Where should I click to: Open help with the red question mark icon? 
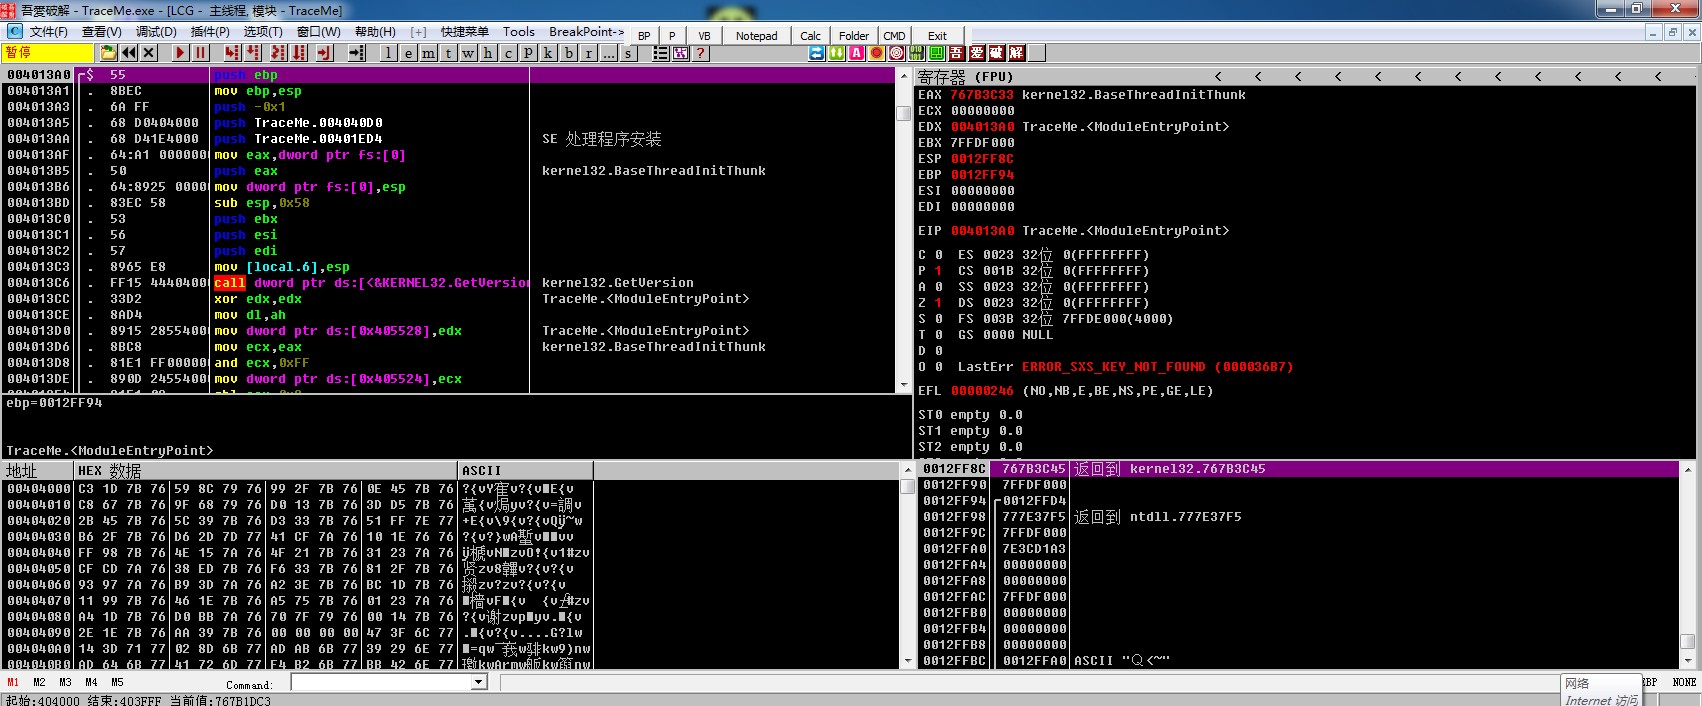click(701, 53)
